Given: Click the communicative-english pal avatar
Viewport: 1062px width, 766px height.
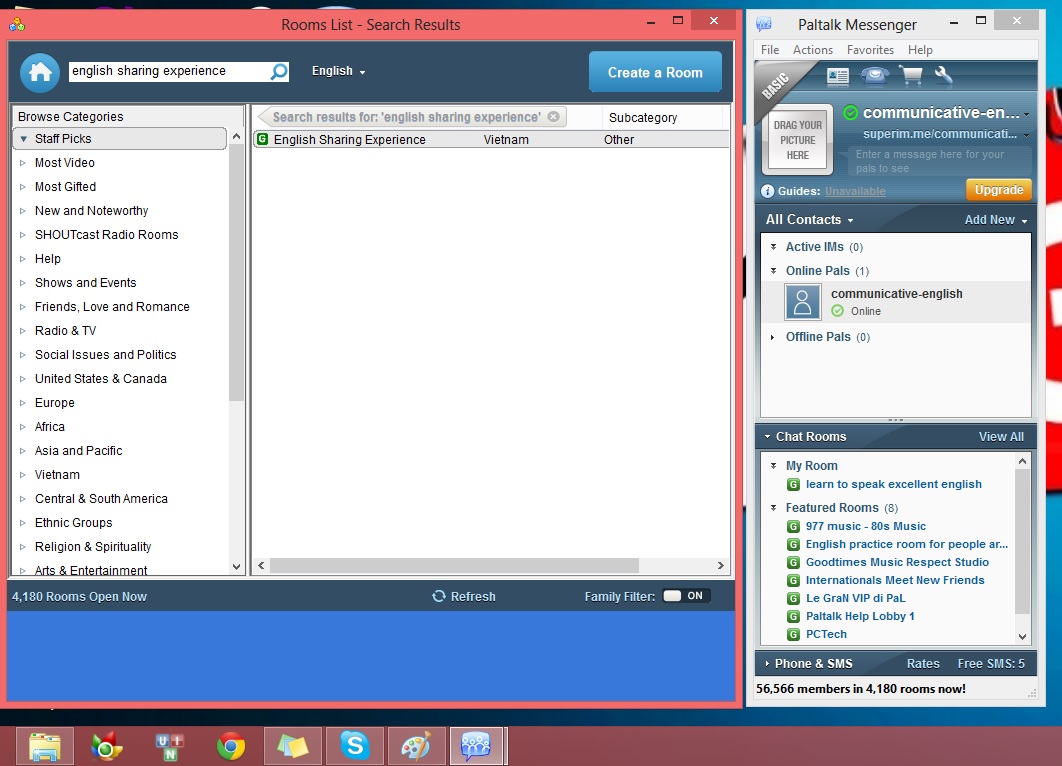Looking at the screenshot, I should click(803, 302).
